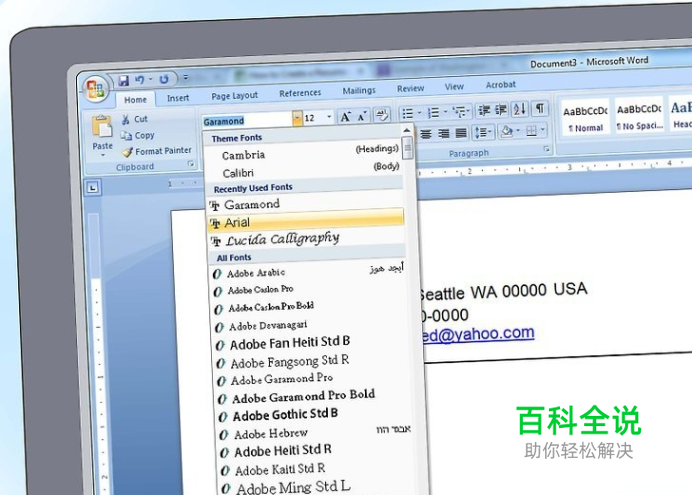Select Cambria headings theme font
The image size is (692, 495).
(x=304, y=153)
